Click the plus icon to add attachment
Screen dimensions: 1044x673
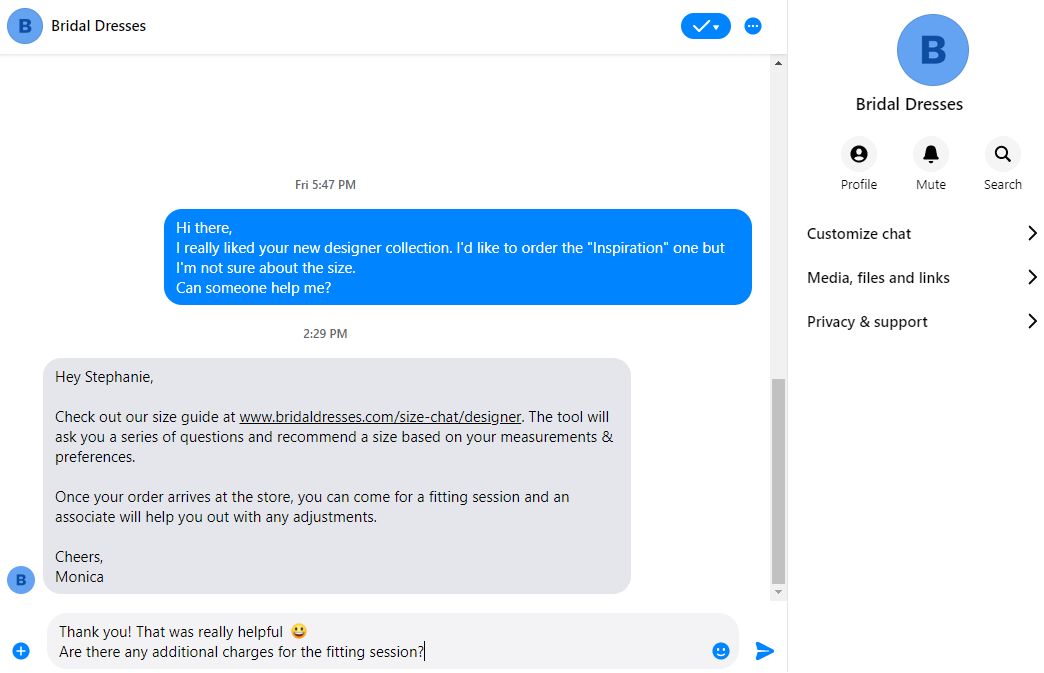21,651
